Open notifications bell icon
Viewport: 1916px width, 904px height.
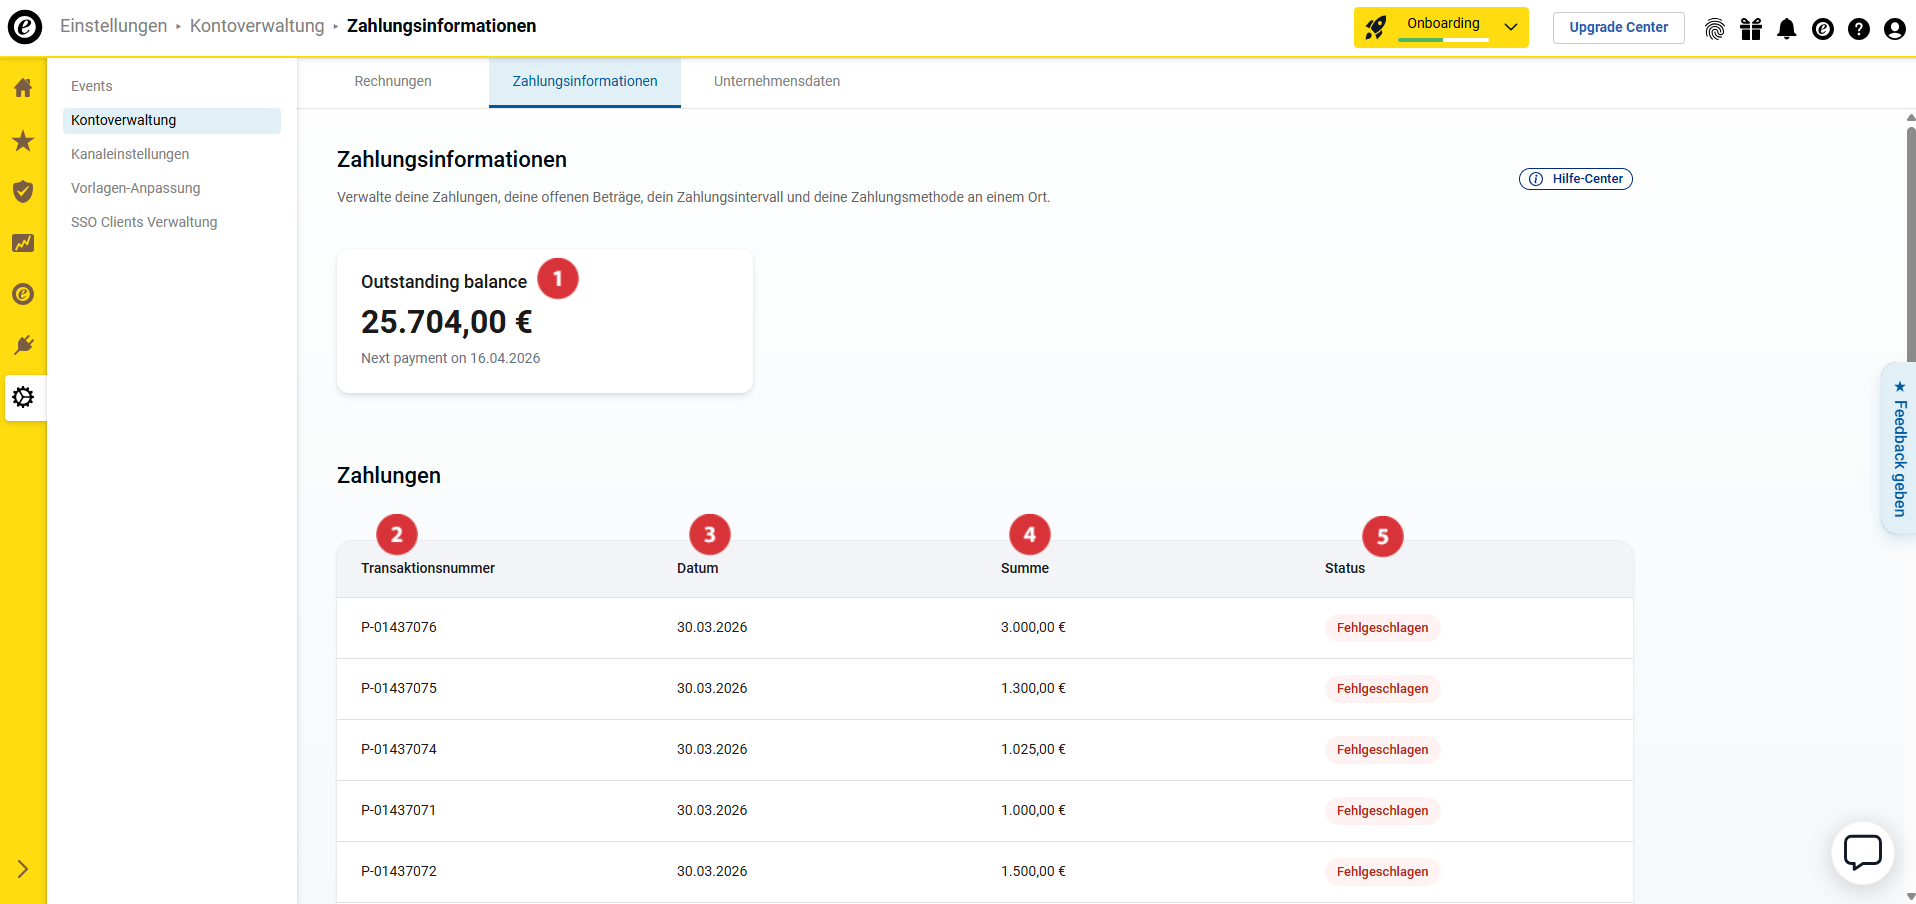coord(1787,29)
